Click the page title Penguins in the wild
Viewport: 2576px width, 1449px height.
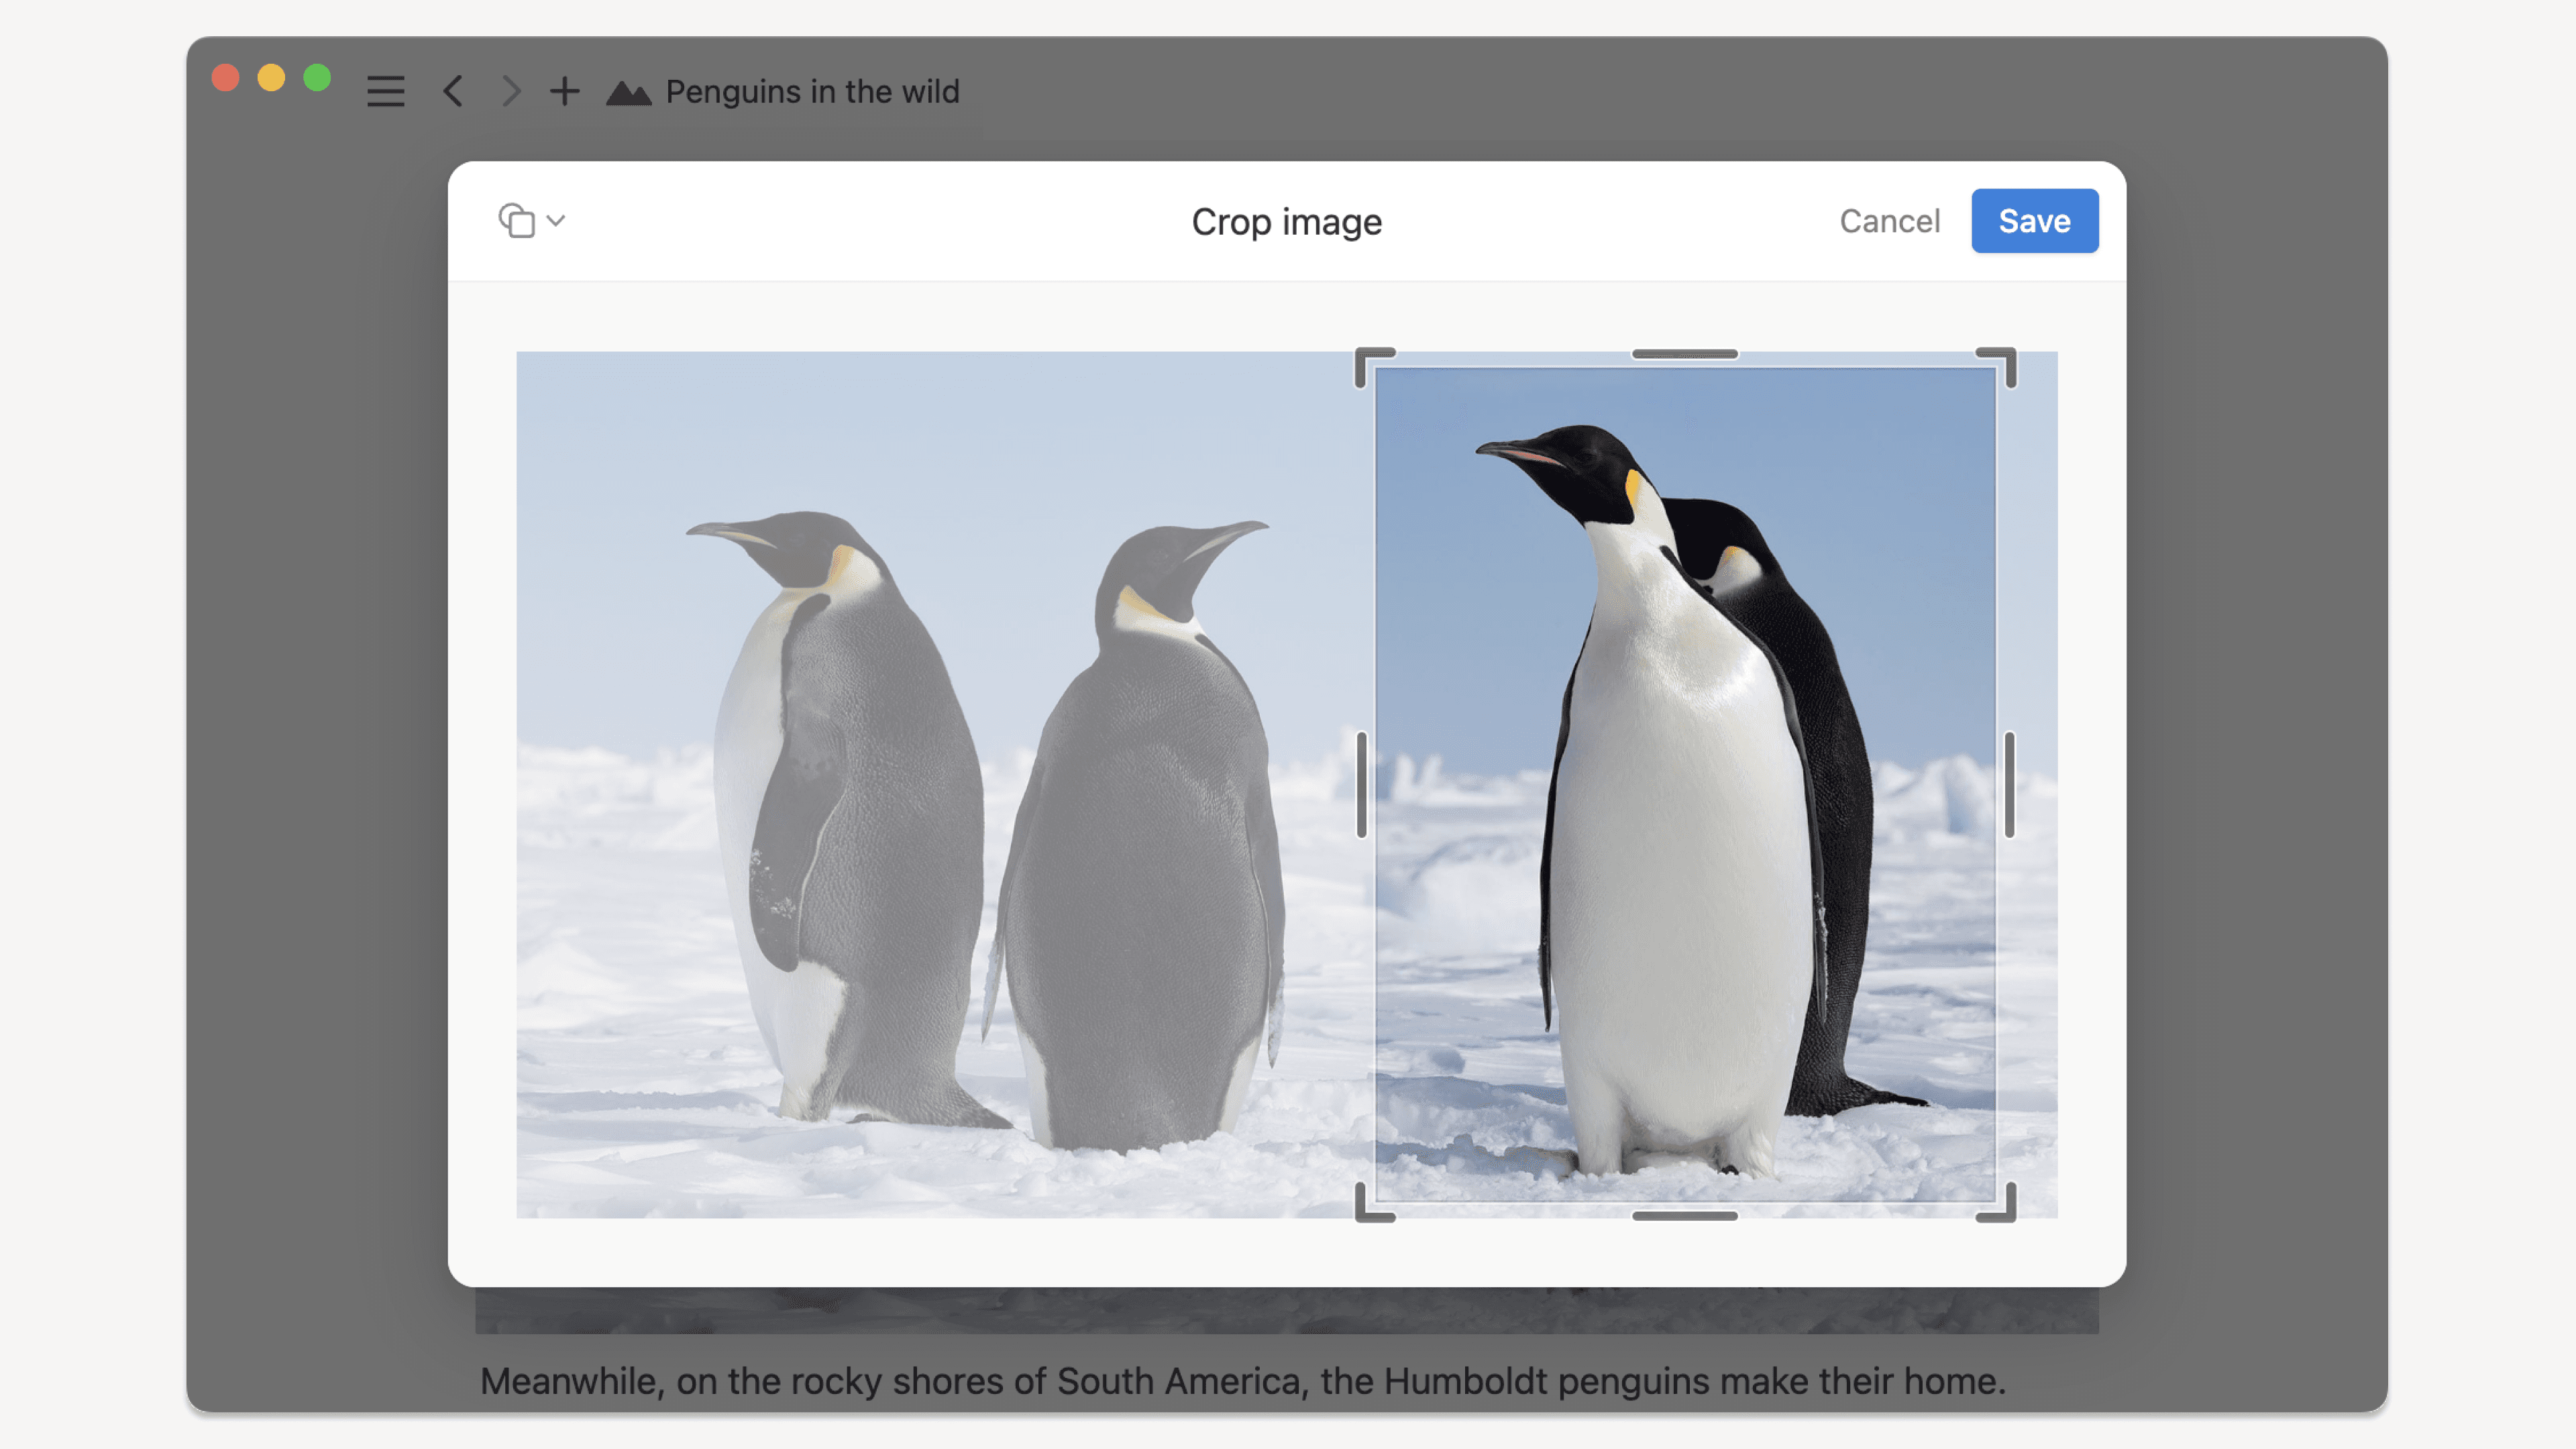[x=812, y=91]
